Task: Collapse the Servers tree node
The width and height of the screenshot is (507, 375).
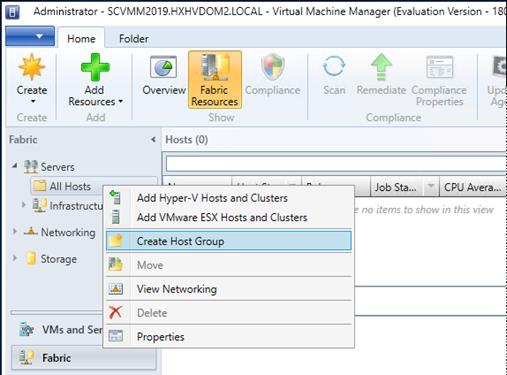Action: click(15, 166)
